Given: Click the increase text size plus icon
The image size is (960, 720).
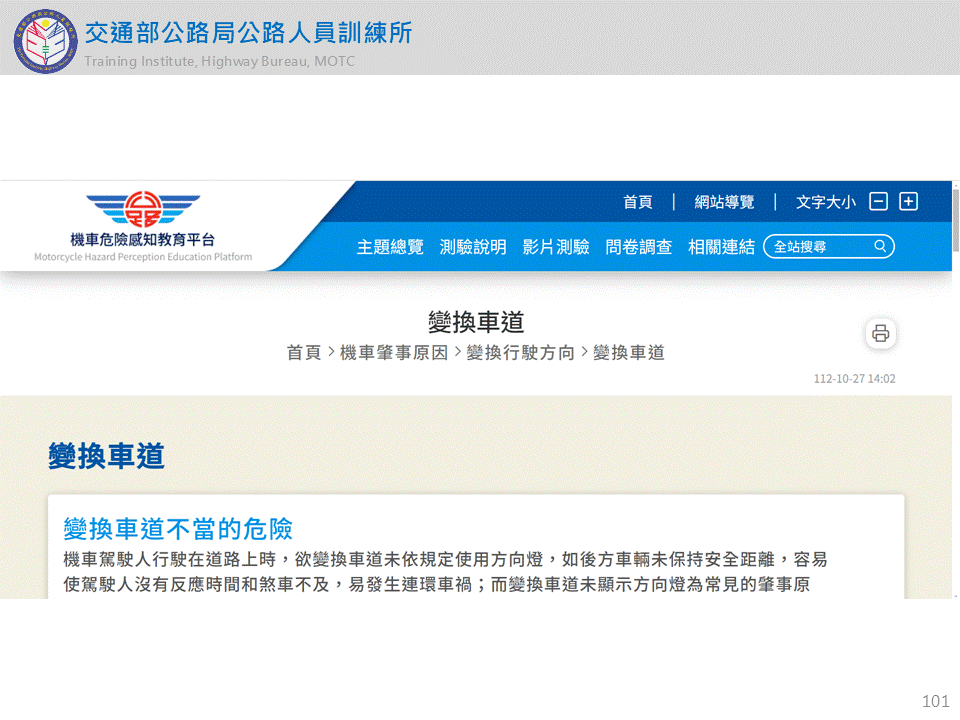Looking at the screenshot, I should (x=908, y=202).
